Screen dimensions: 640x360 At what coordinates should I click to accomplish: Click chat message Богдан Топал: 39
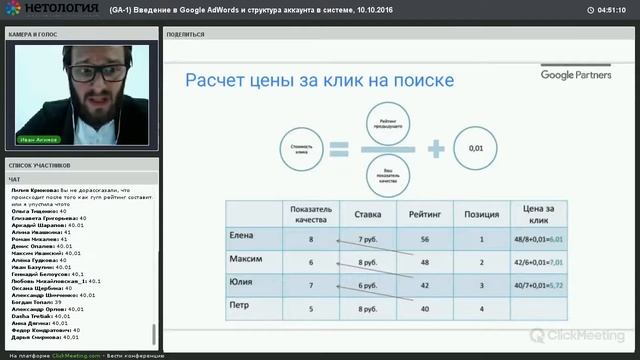pyautogui.click(x=36, y=302)
